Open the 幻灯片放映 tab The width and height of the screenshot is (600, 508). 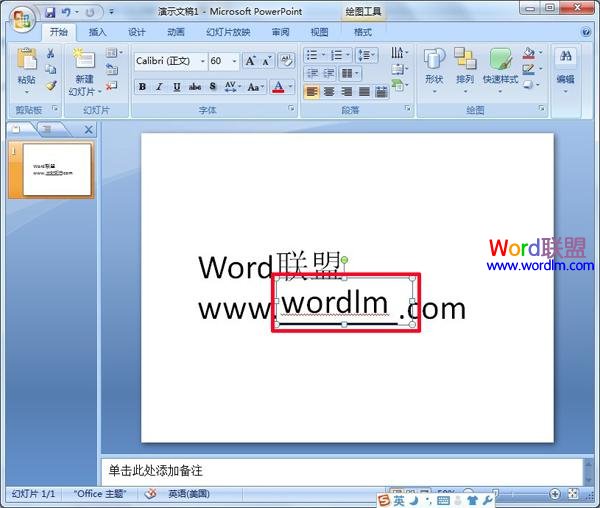click(x=228, y=32)
